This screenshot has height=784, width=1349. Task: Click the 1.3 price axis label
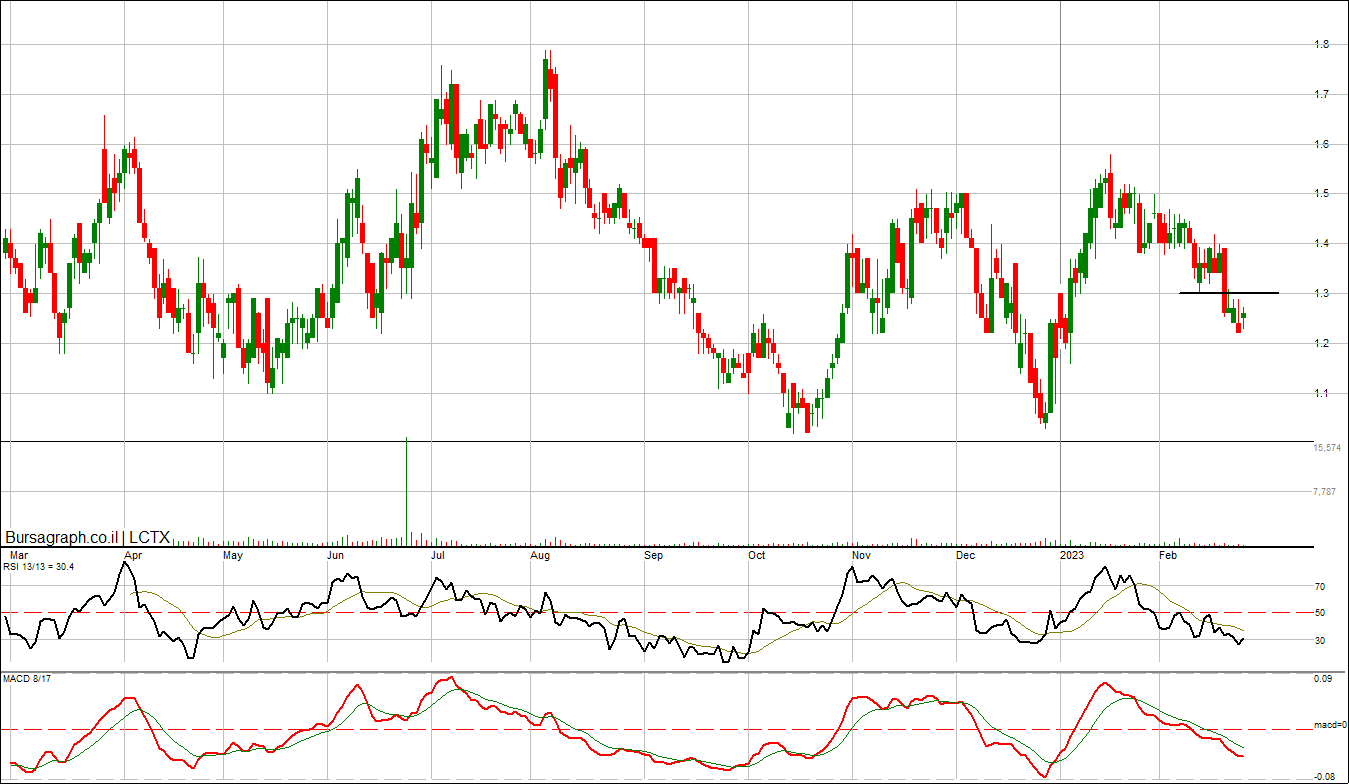(1321, 294)
